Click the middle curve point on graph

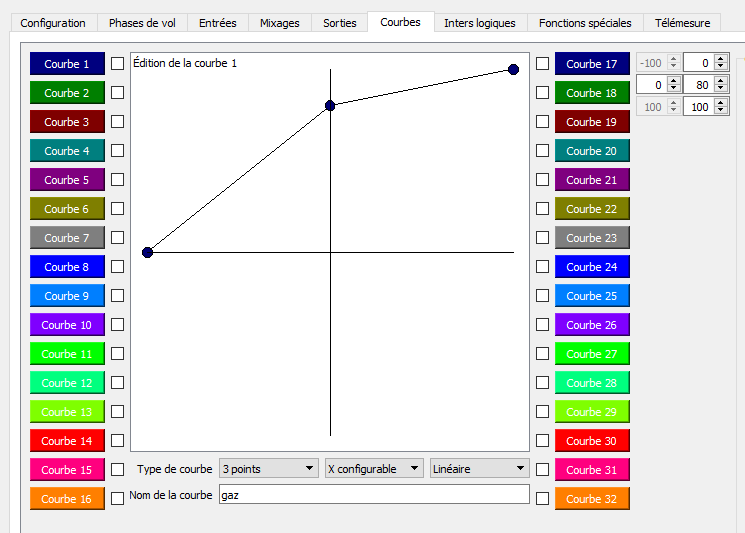tap(330, 105)
